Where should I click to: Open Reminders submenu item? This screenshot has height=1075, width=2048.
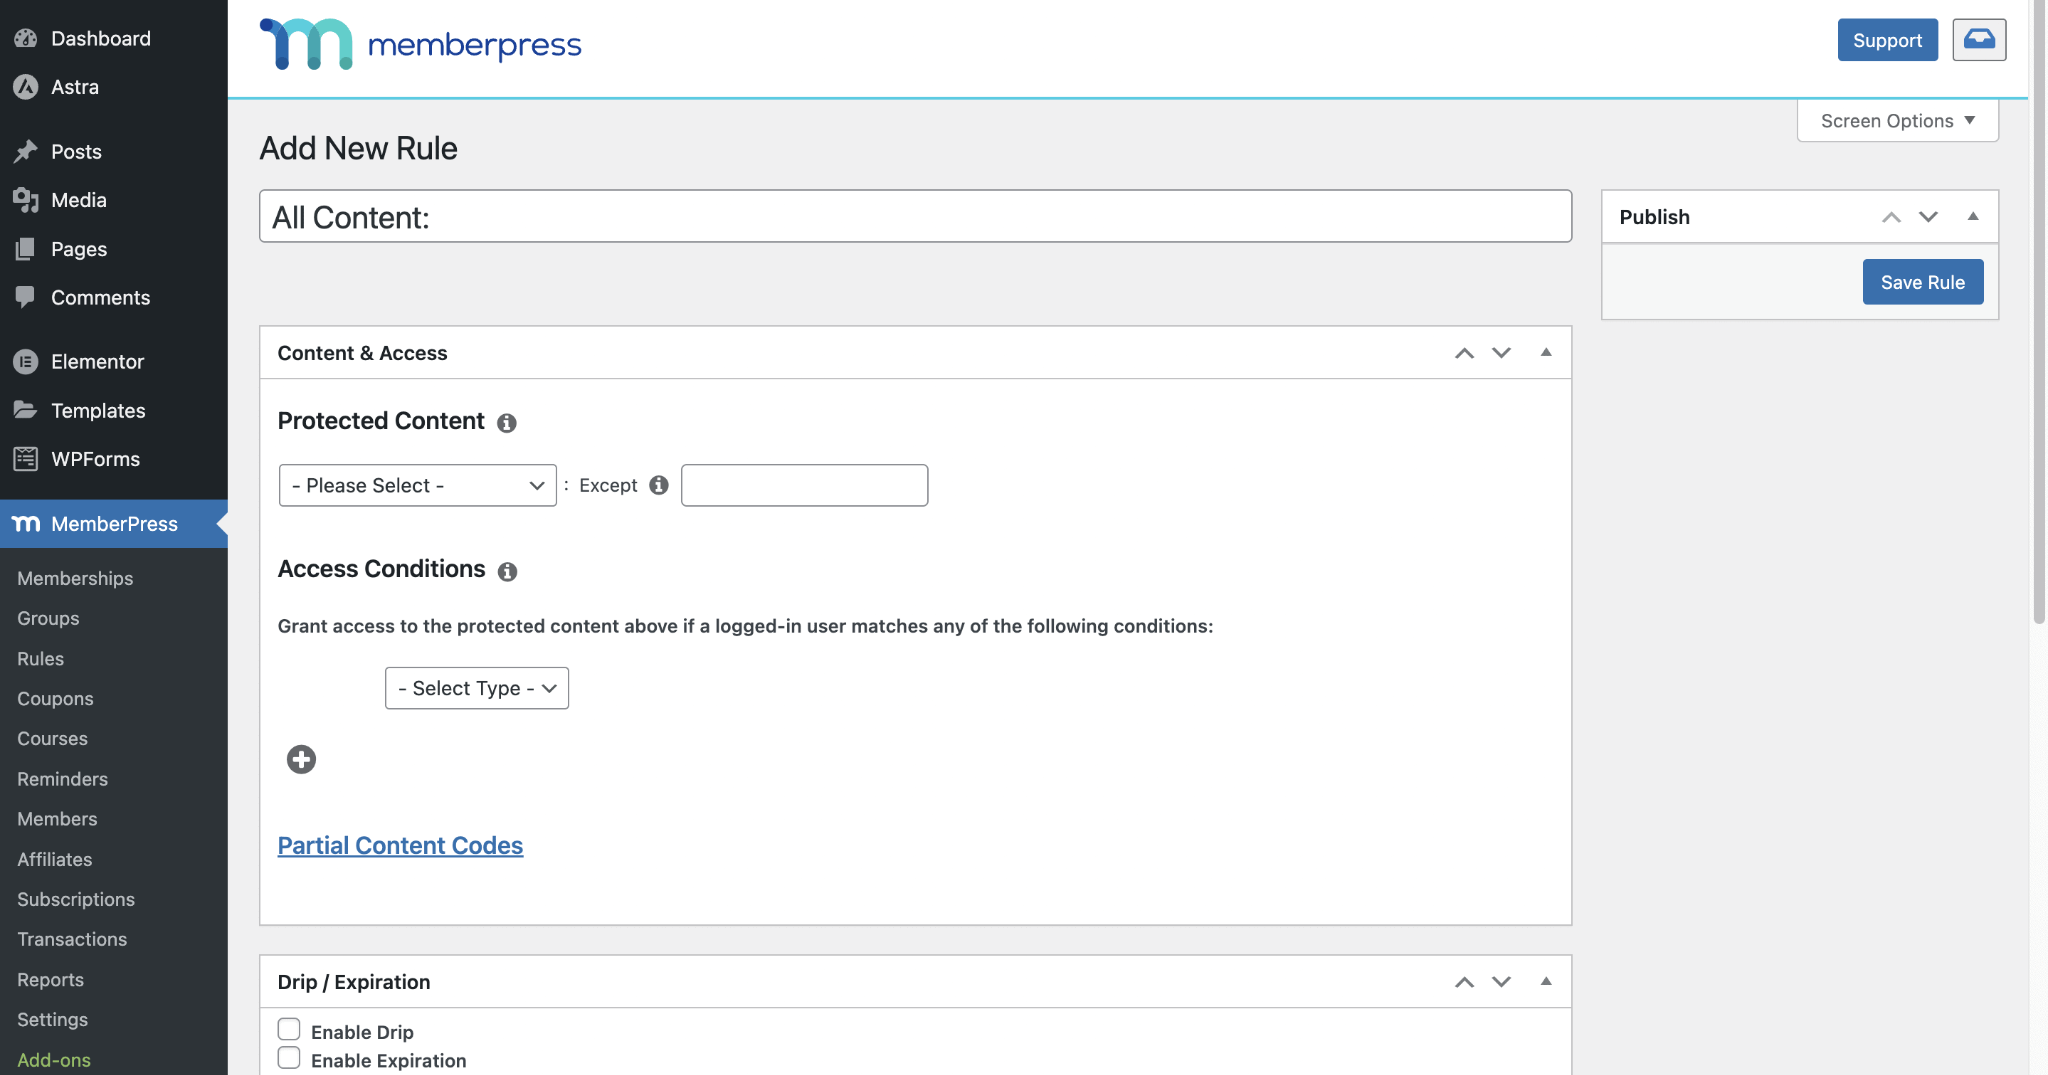tap(62, 779)
